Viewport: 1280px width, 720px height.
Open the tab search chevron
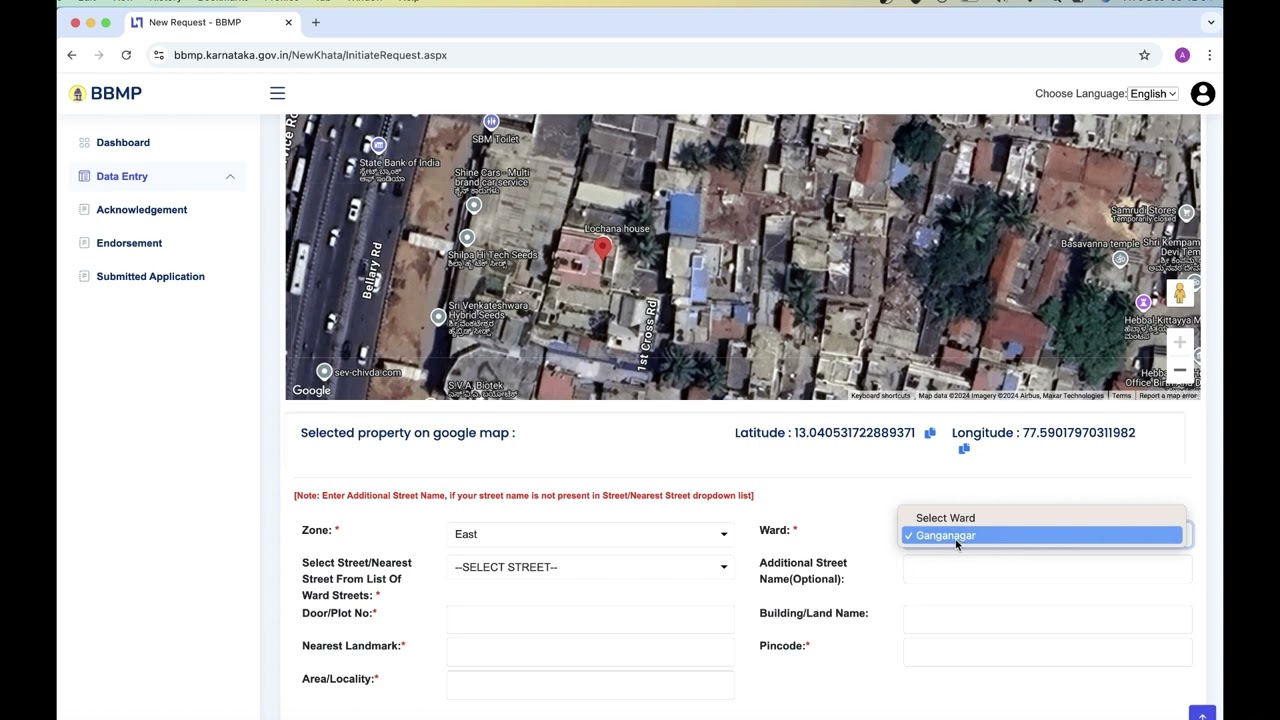[x=1211, y=22]
